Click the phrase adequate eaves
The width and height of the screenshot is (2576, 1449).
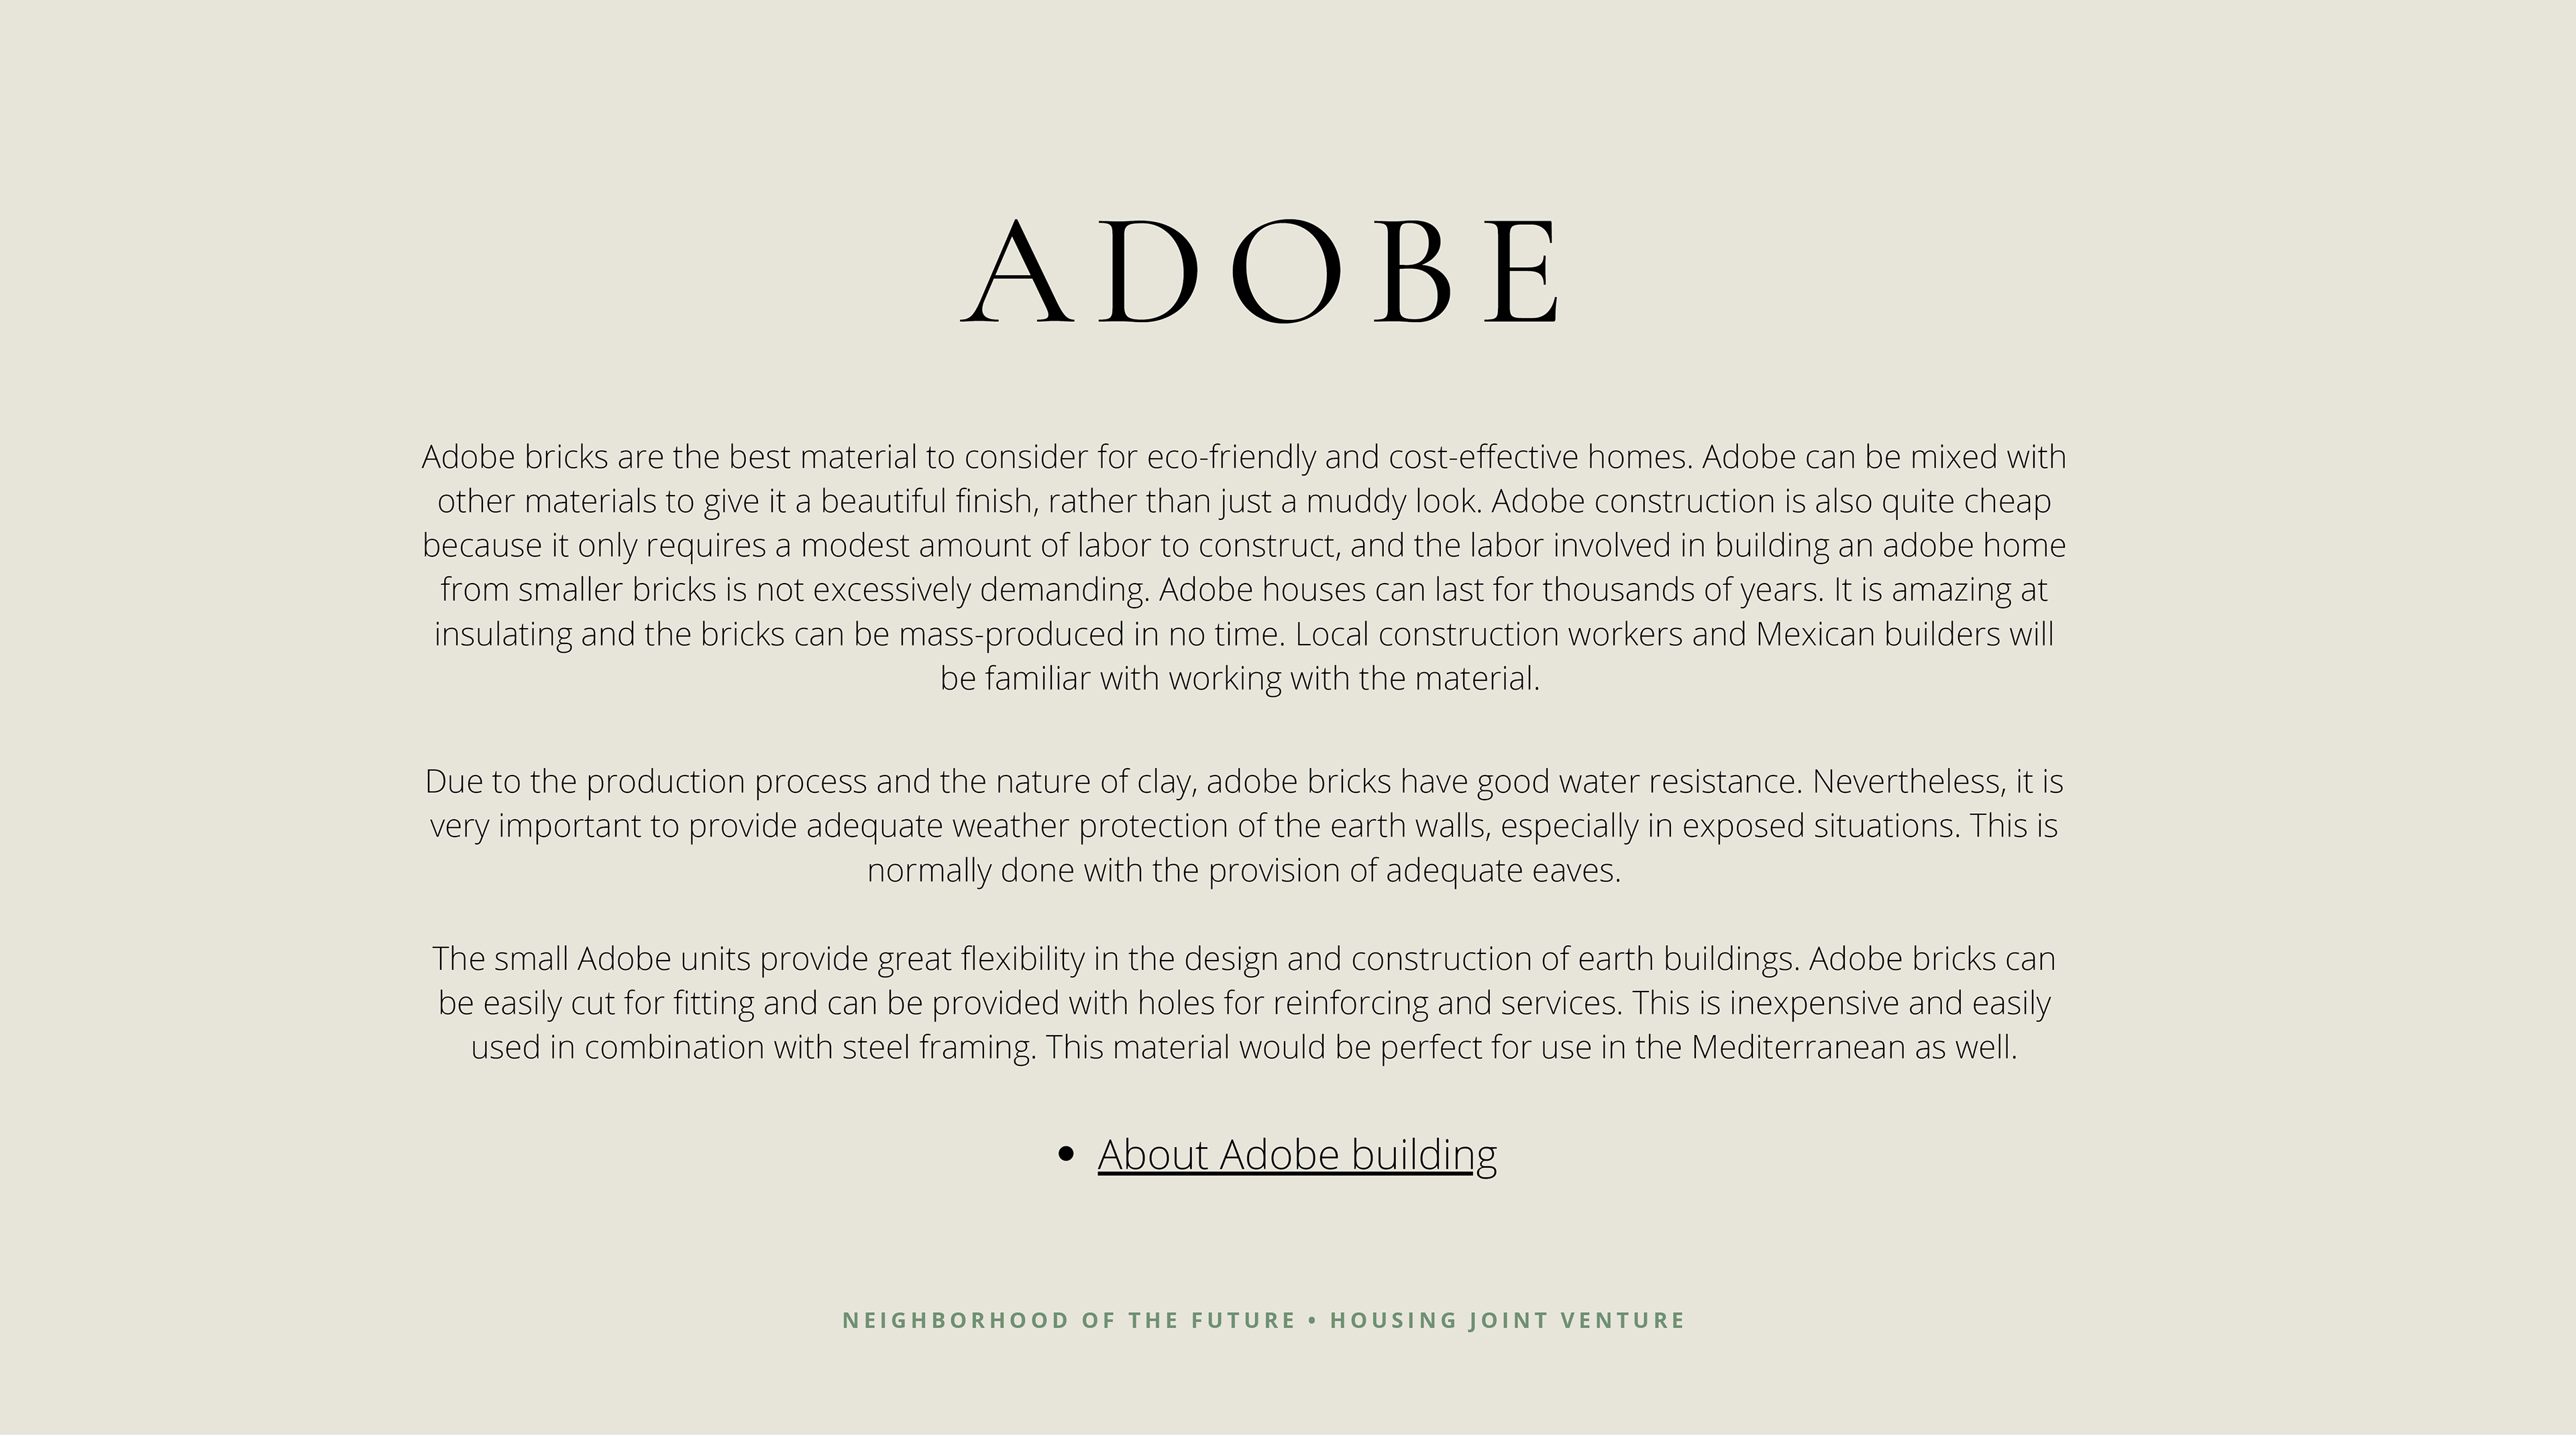coord(1503,871)
